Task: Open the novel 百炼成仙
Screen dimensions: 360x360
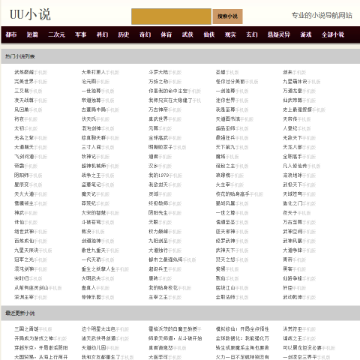Action: [24, 240]
